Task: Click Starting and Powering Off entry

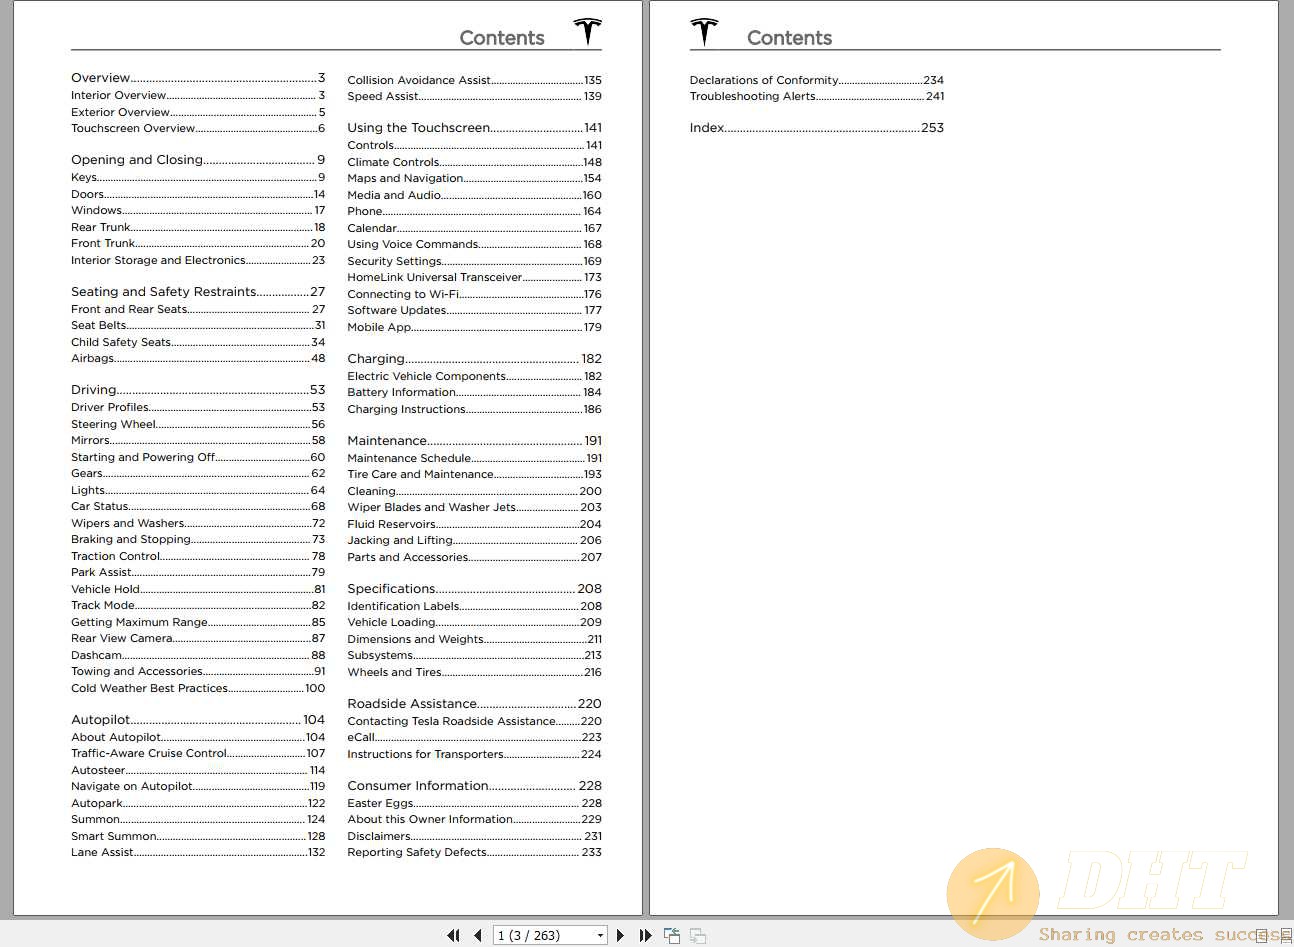Action: (x=198, y=457)
